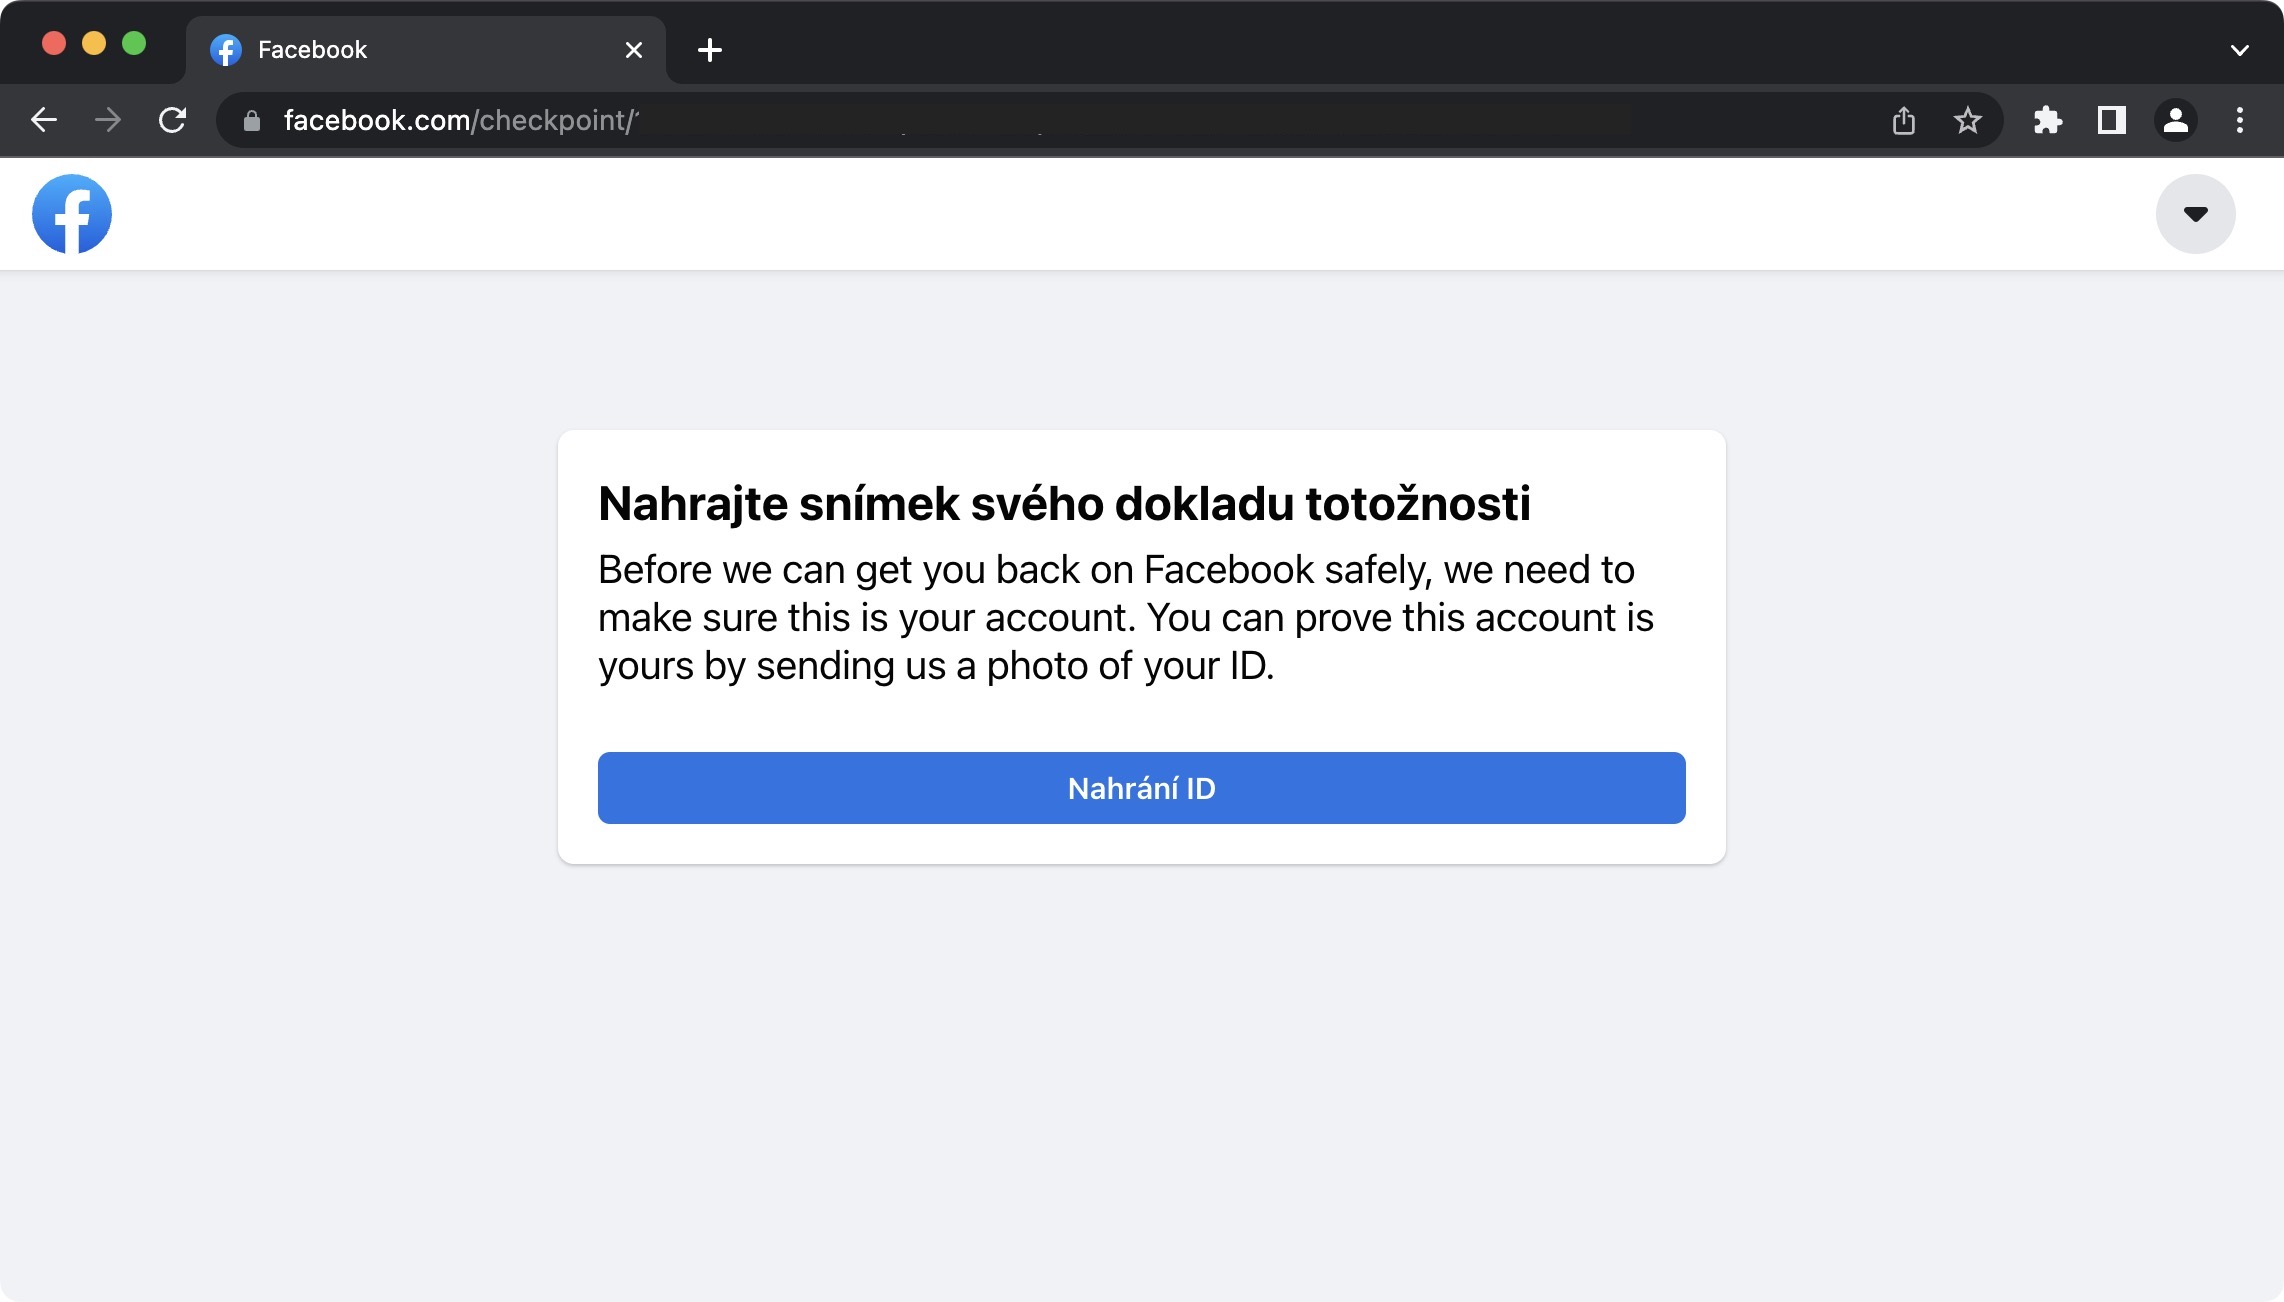This screenshot has height=1302, width=2284.
Task: Click the Facebook logo in page header
Action: [72, 214]
